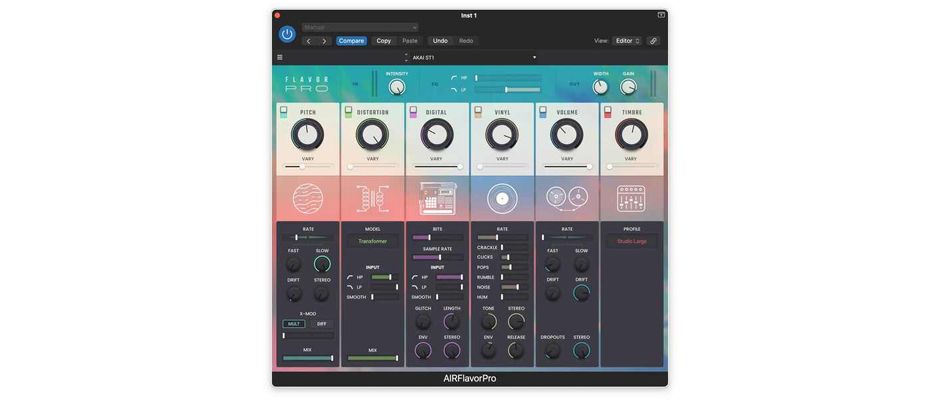Click the Distortion amount knob
The width and height of the screenshot is (940, 400).
372,134
